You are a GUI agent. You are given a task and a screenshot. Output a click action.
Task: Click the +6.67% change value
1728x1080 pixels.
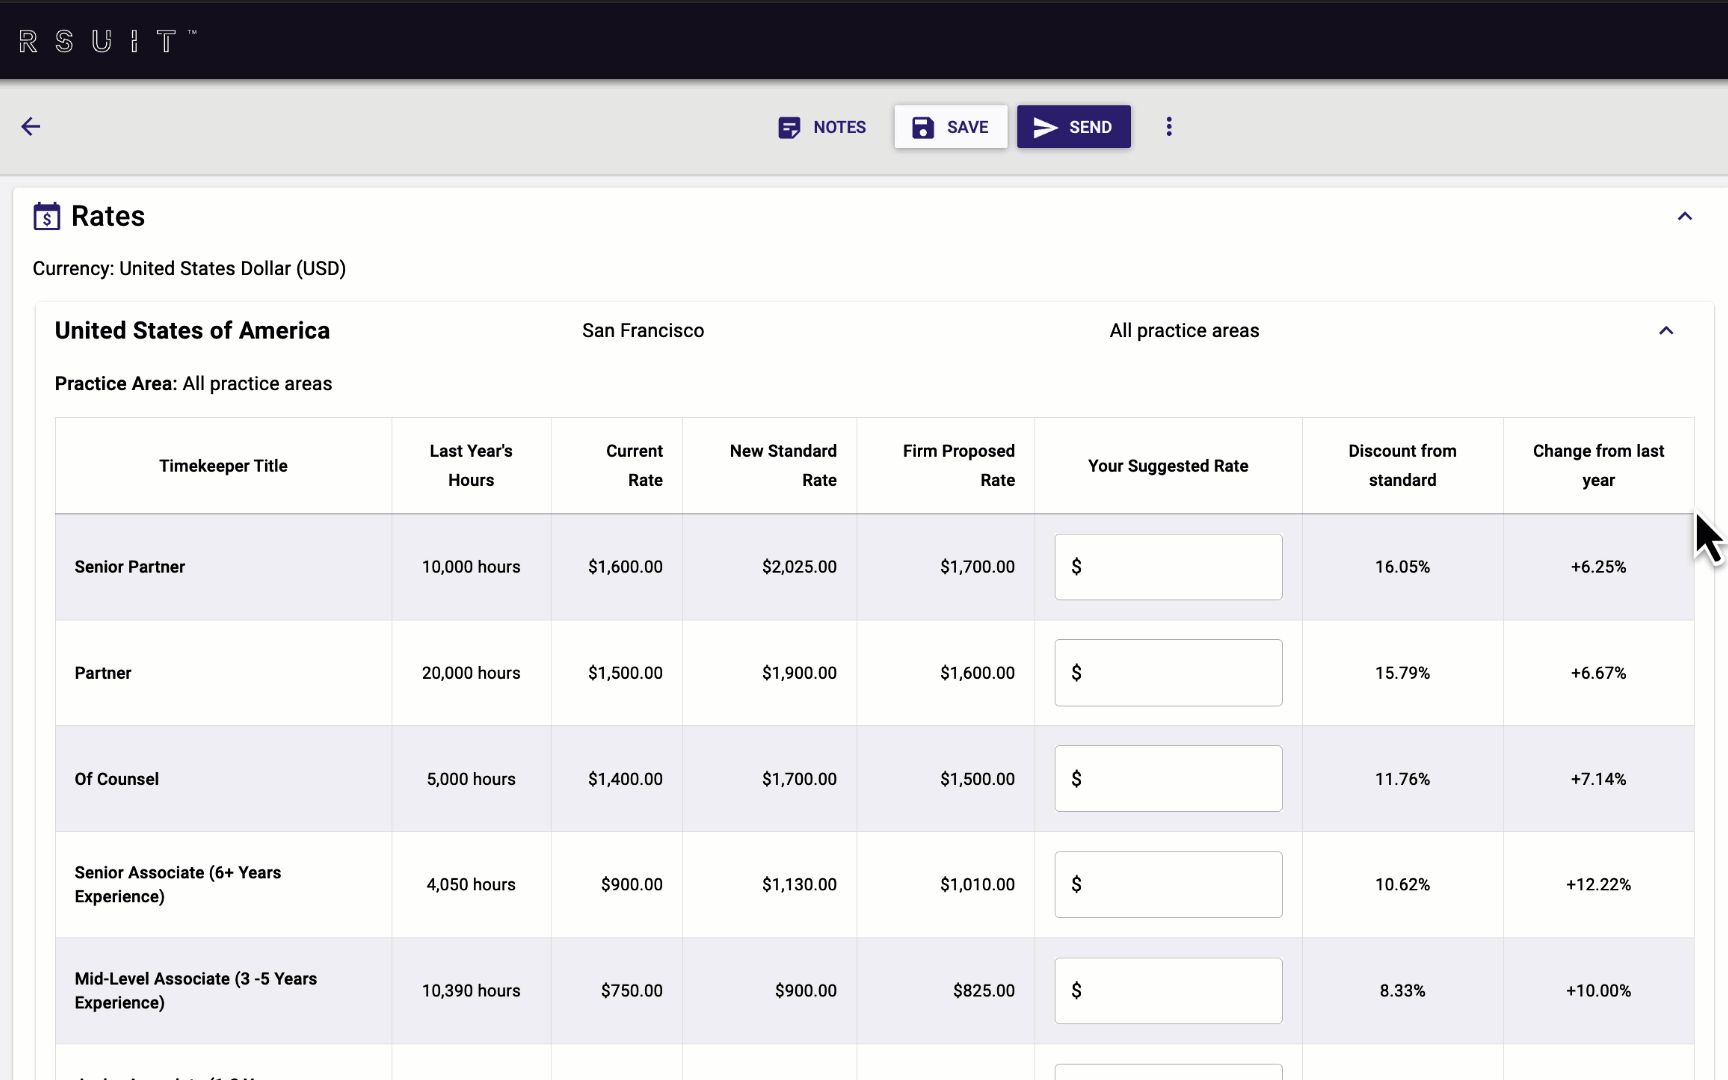(x=1598, y=673)
